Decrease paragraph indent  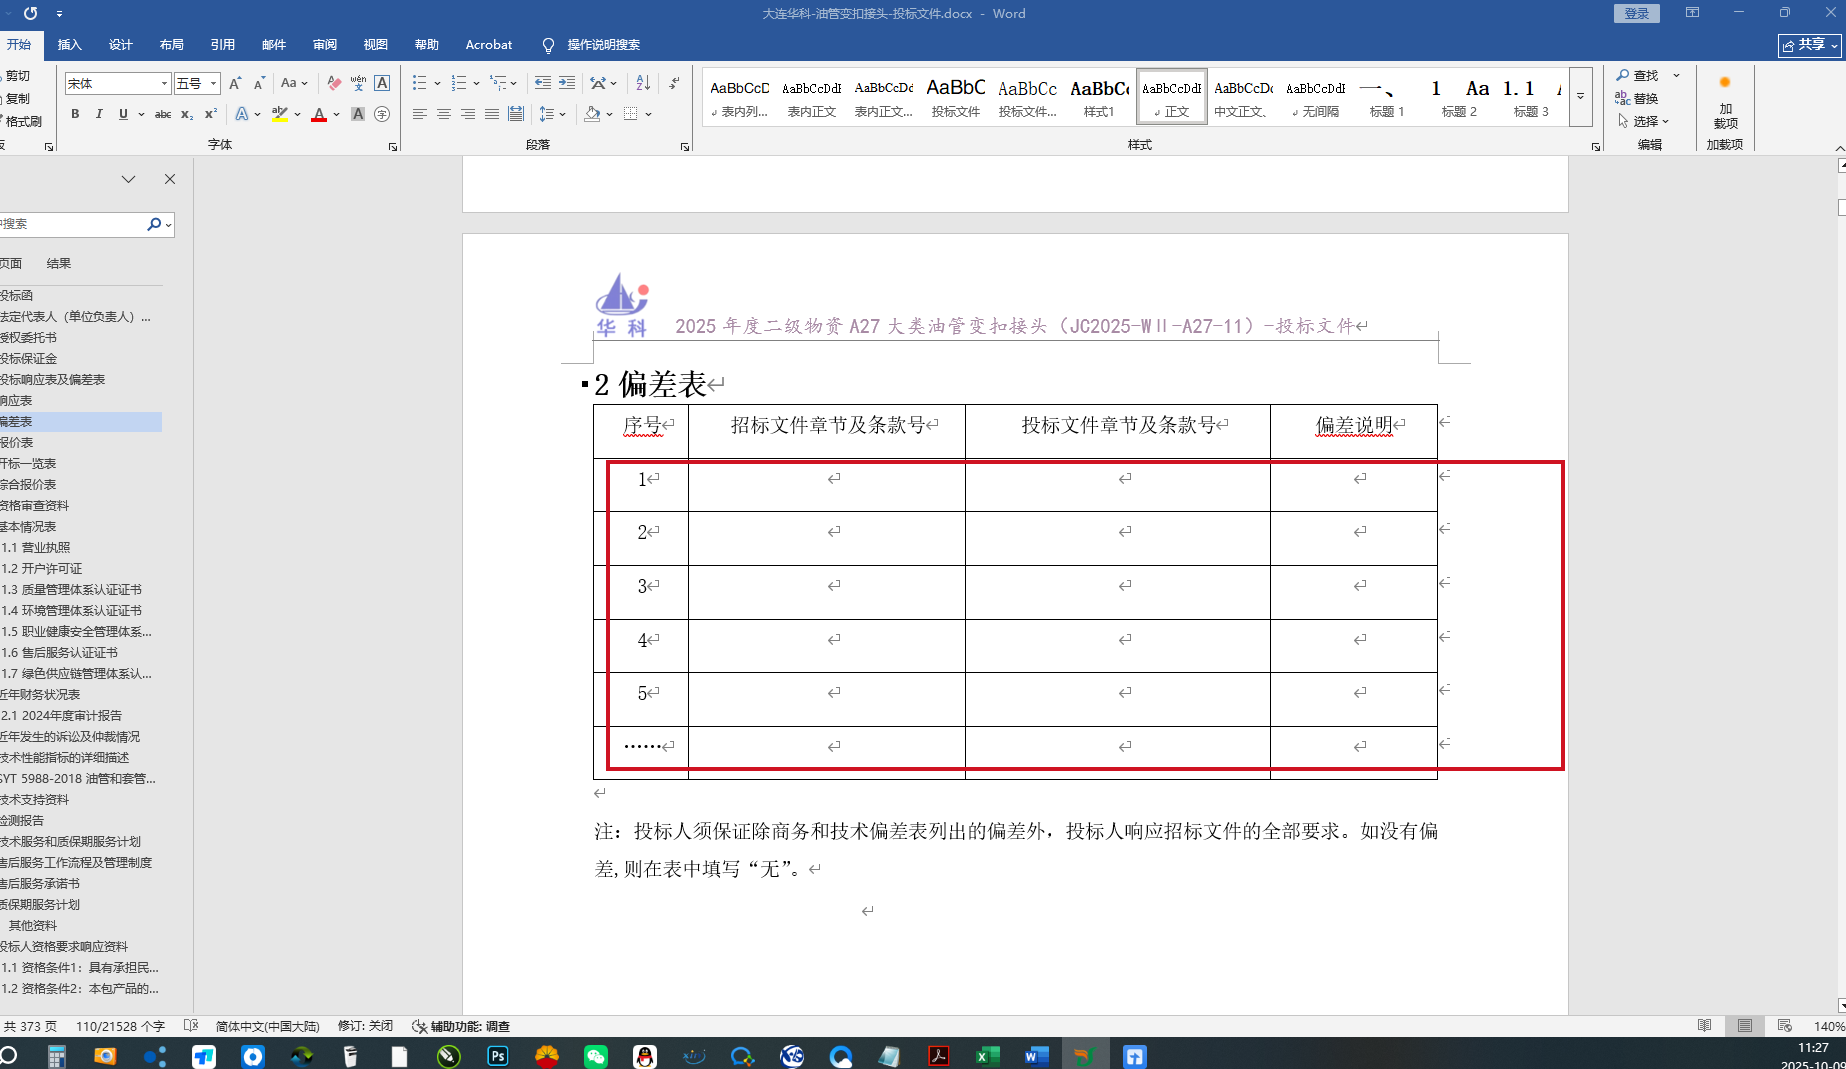543,83
